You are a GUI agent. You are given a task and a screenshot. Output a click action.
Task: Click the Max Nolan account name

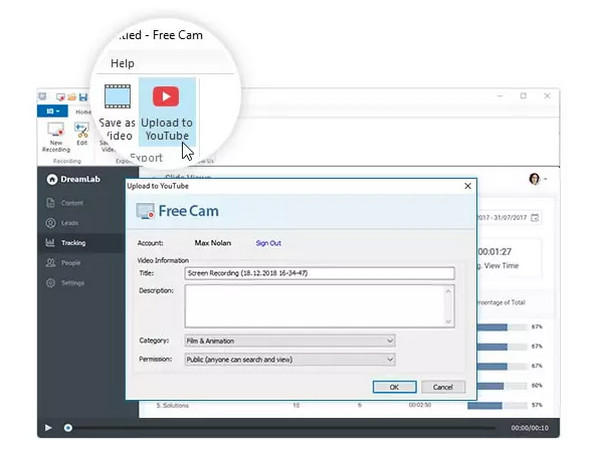pyautogui.click(x=213, y=243)
